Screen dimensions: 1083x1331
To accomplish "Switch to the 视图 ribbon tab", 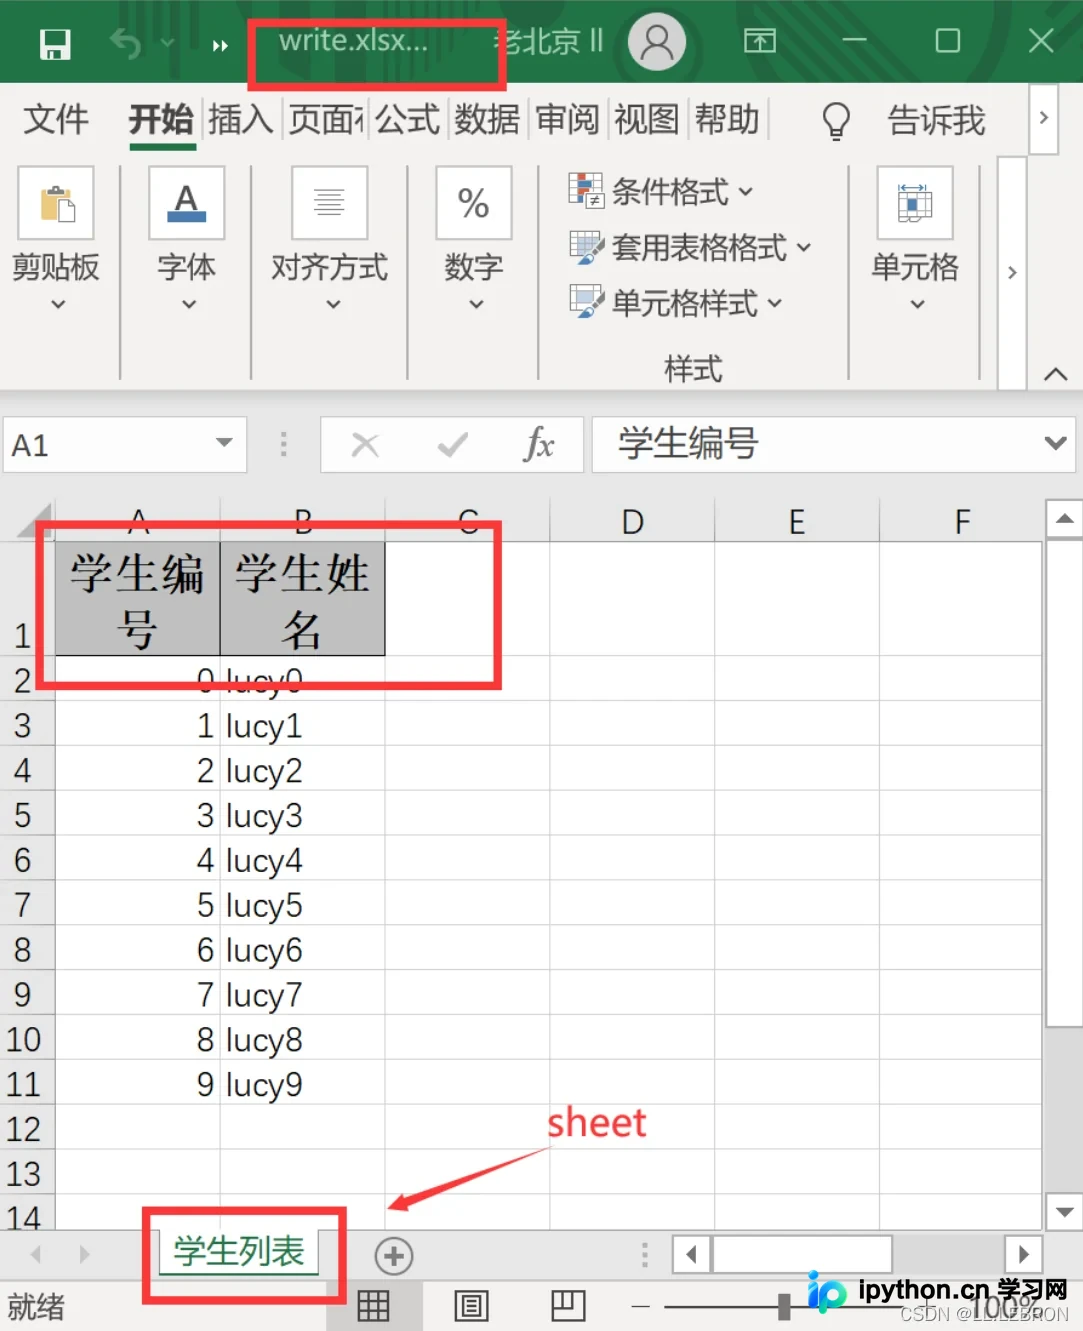I will (647, 119).
